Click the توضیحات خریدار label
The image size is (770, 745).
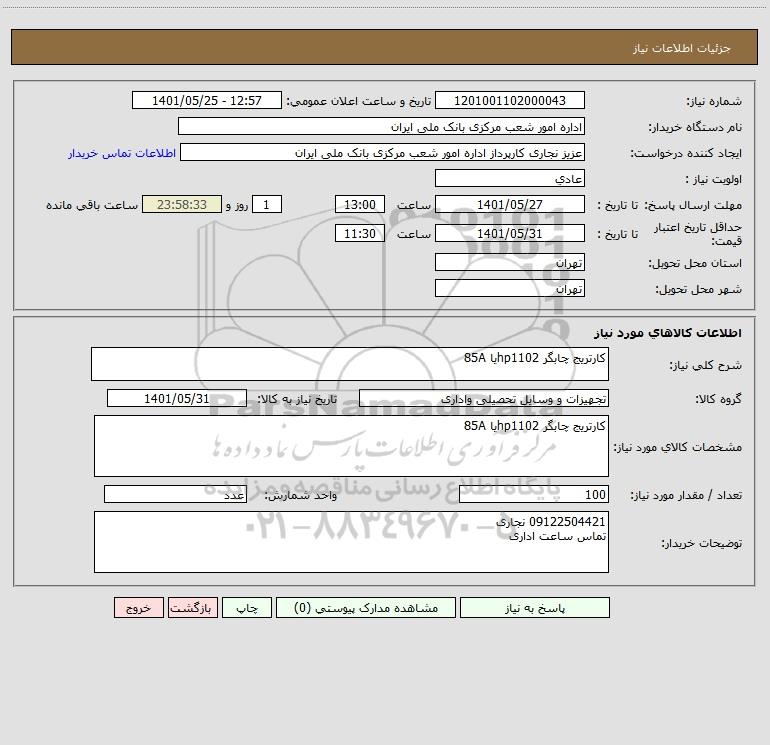702,543
